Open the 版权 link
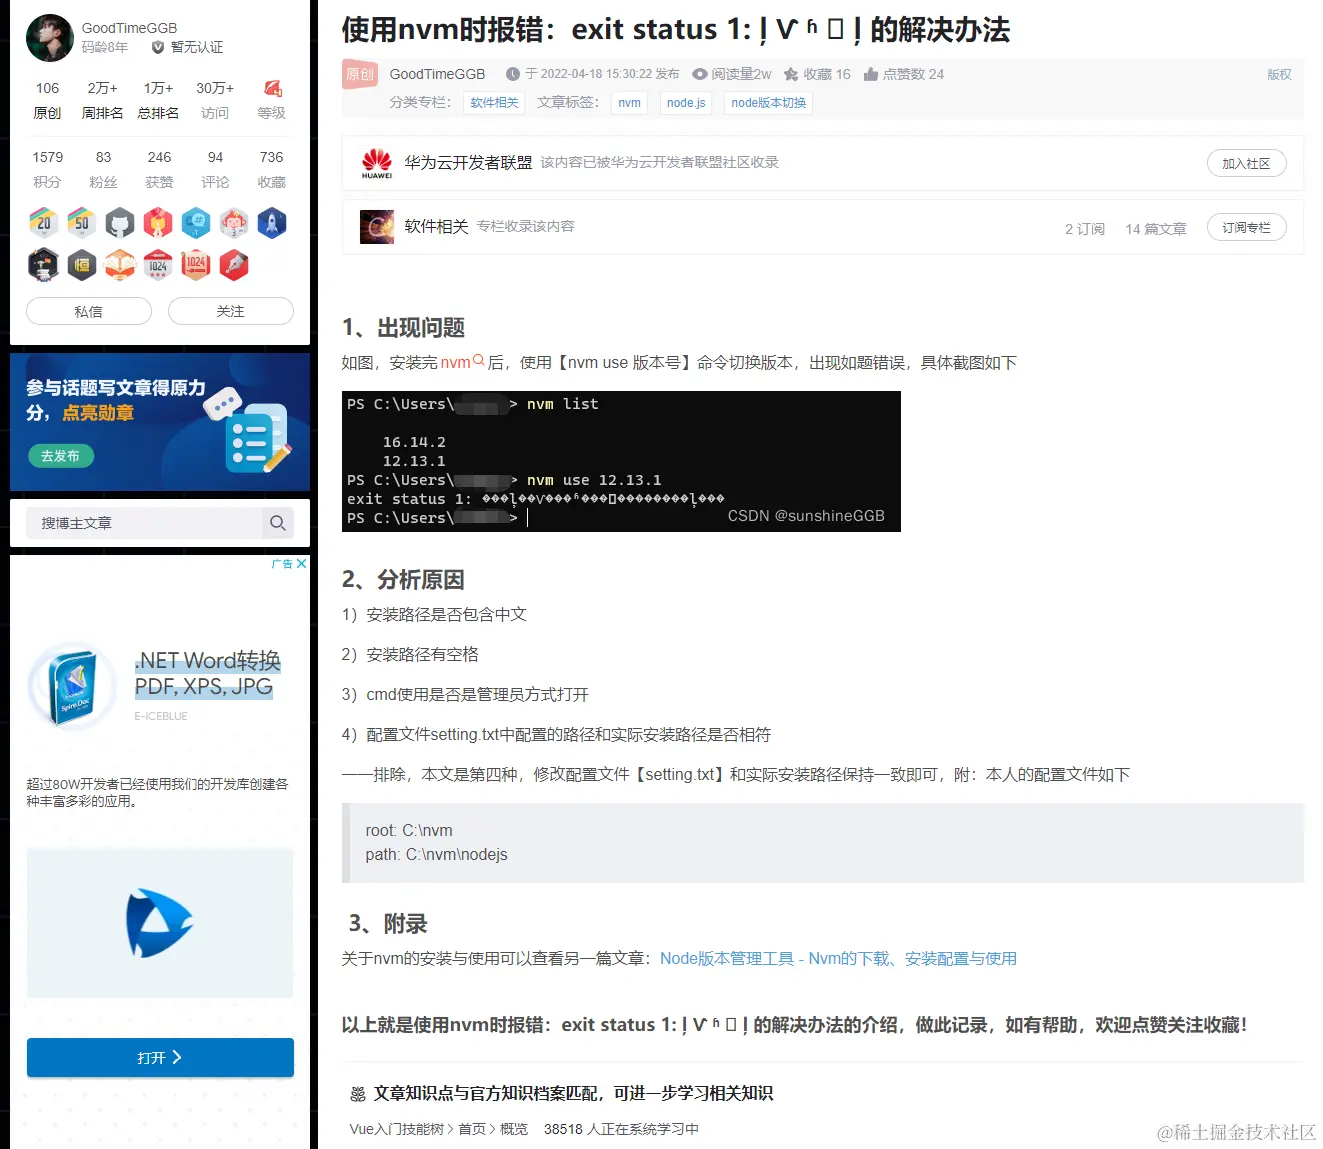1323x1149 pixels. (x=1279, y=74)
